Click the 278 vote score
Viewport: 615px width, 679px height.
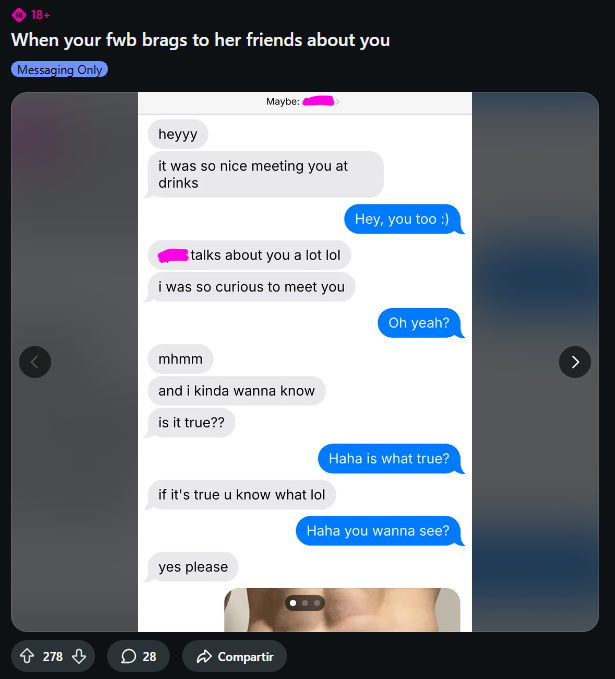pos(53,656)
